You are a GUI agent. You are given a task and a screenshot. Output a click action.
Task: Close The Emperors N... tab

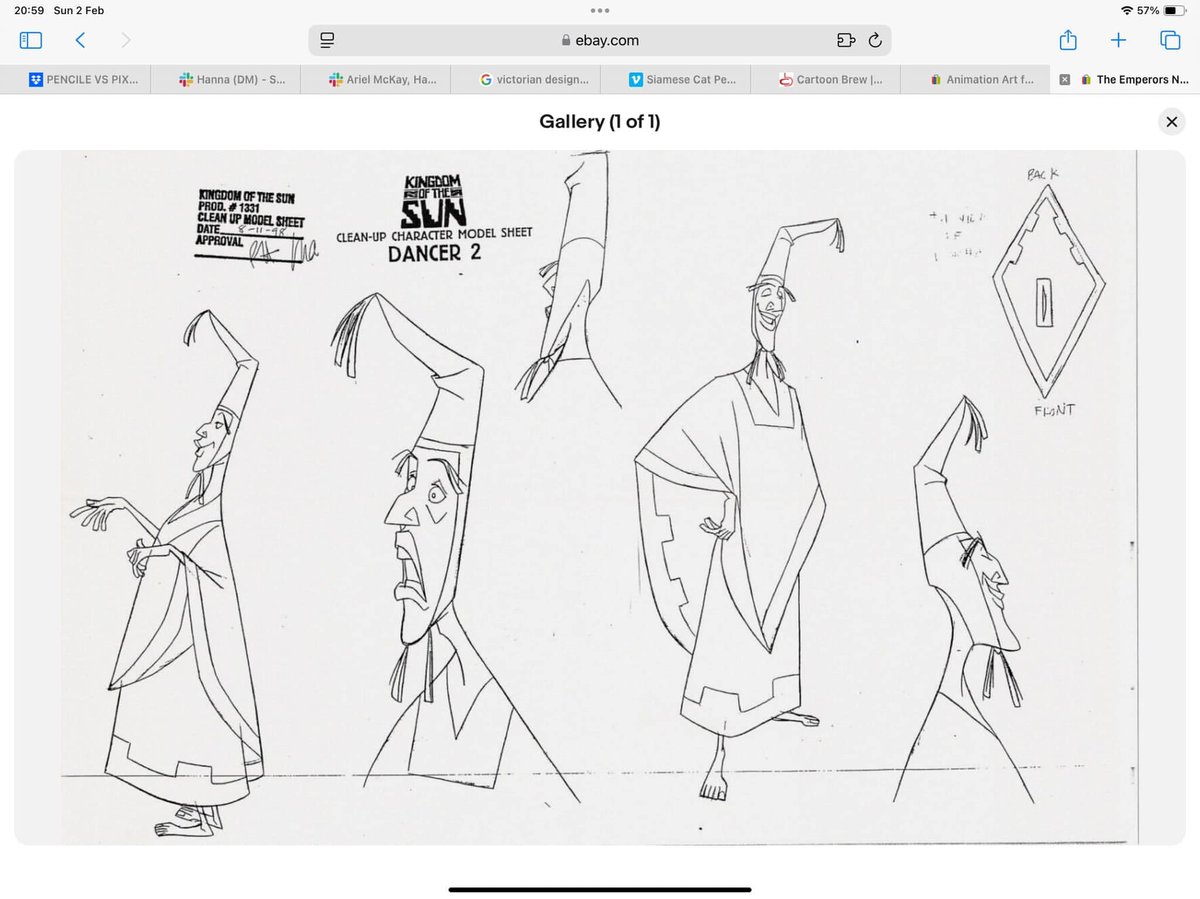point(1065,80)
